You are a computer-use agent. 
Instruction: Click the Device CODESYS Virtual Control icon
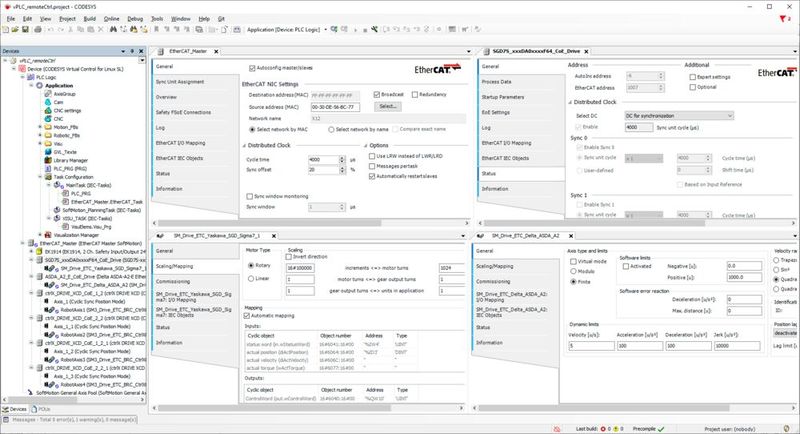[22, 69]
